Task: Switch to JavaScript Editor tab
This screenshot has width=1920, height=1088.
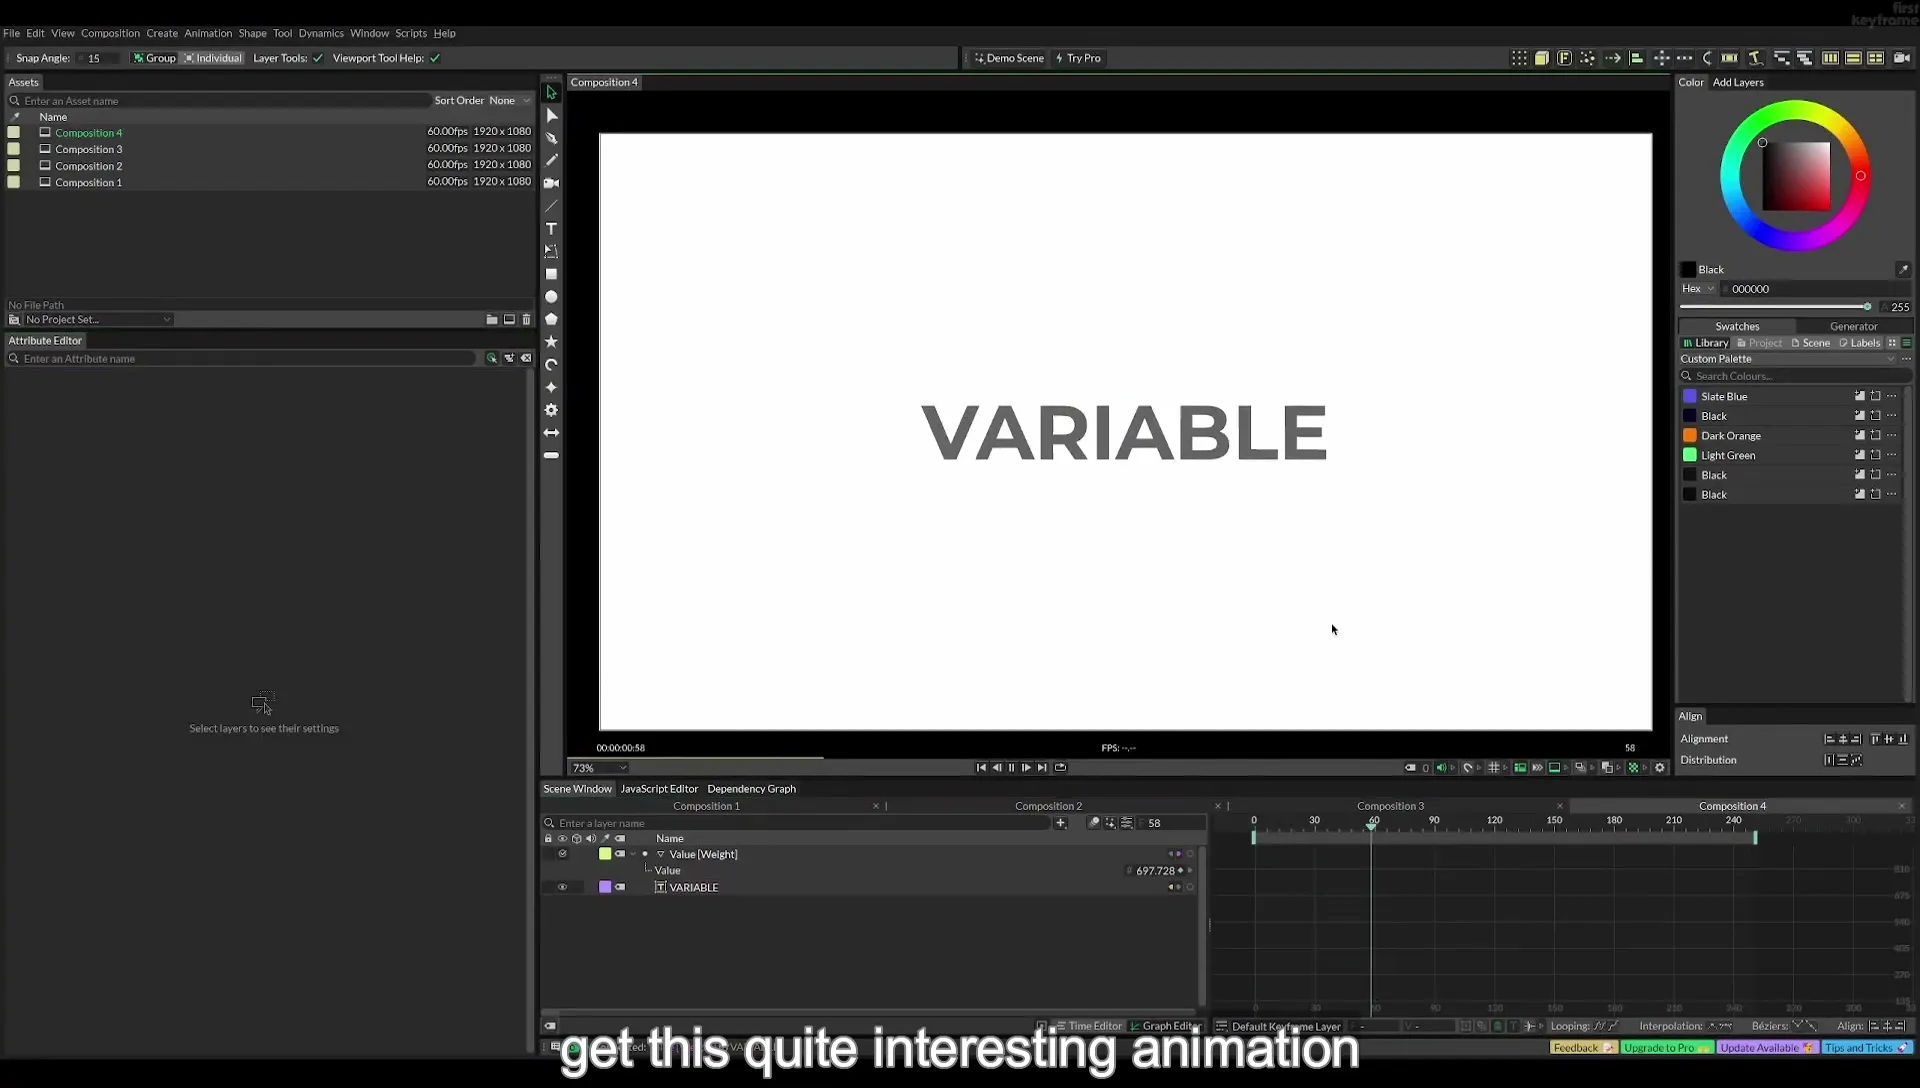Action: (659, 789)
